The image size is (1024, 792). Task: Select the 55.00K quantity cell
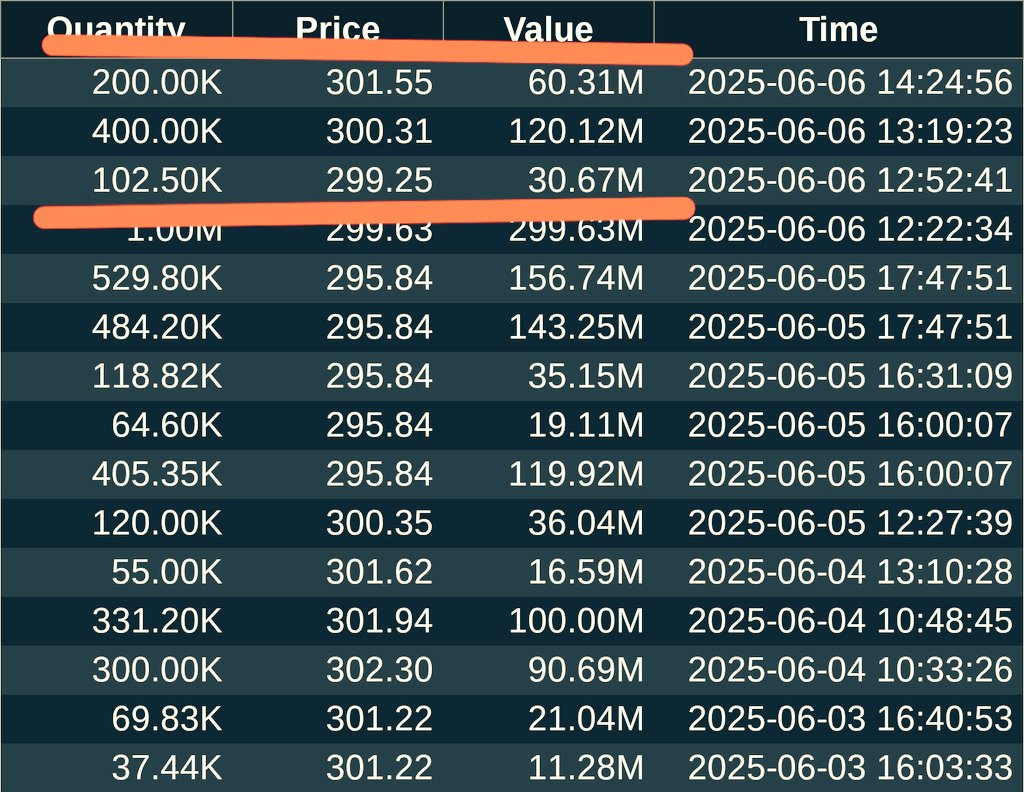(x=167, y=572)
